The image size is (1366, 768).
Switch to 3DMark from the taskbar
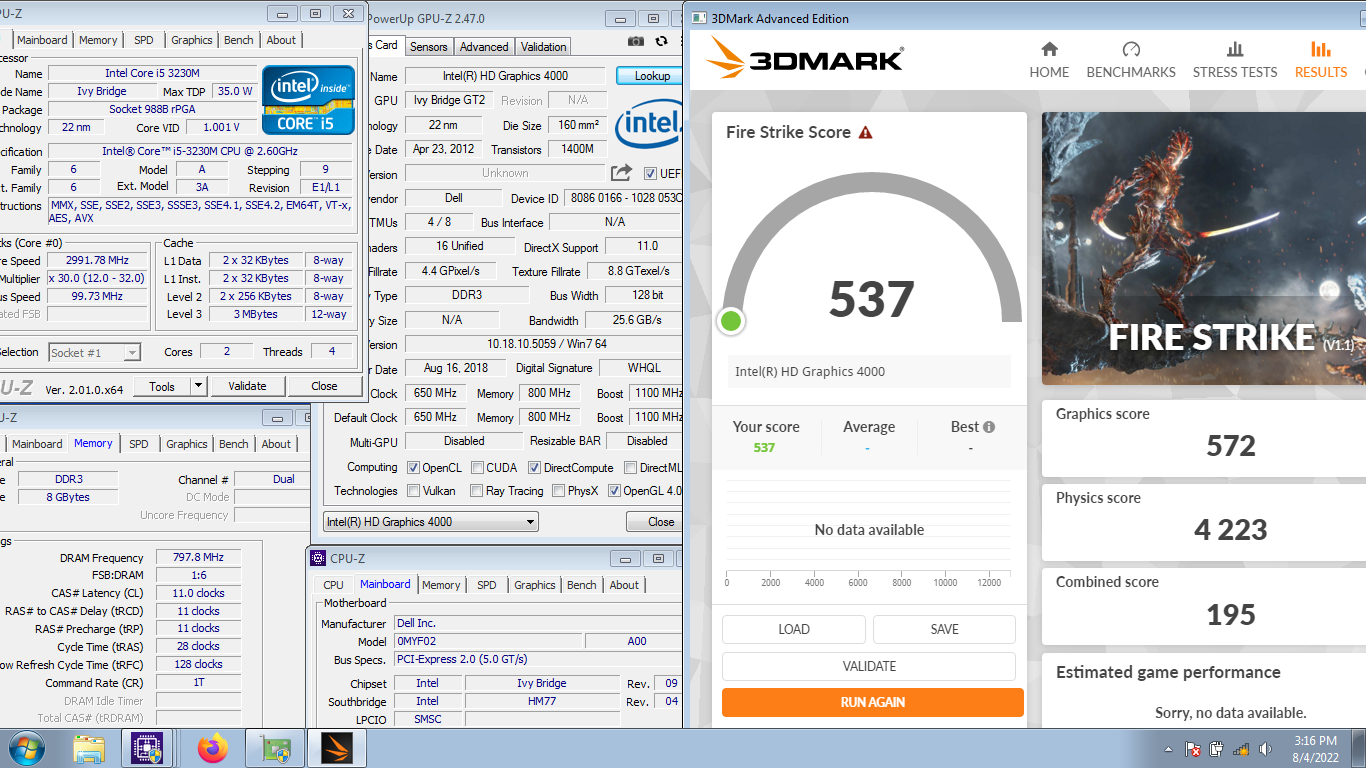pyautogui.click(x=336, y=748)
